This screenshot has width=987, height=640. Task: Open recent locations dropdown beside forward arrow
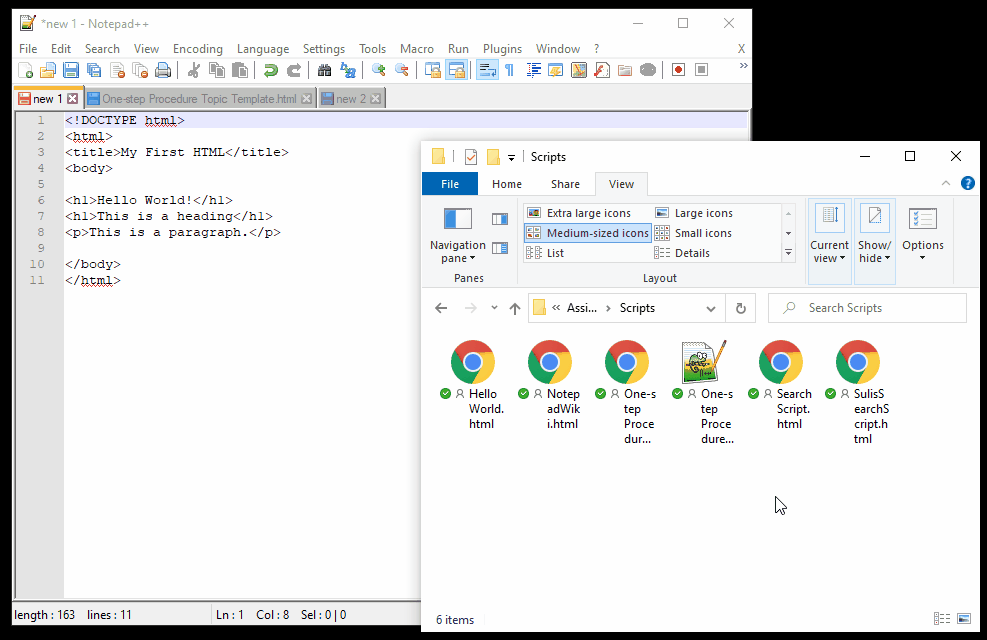coord(494,308)
